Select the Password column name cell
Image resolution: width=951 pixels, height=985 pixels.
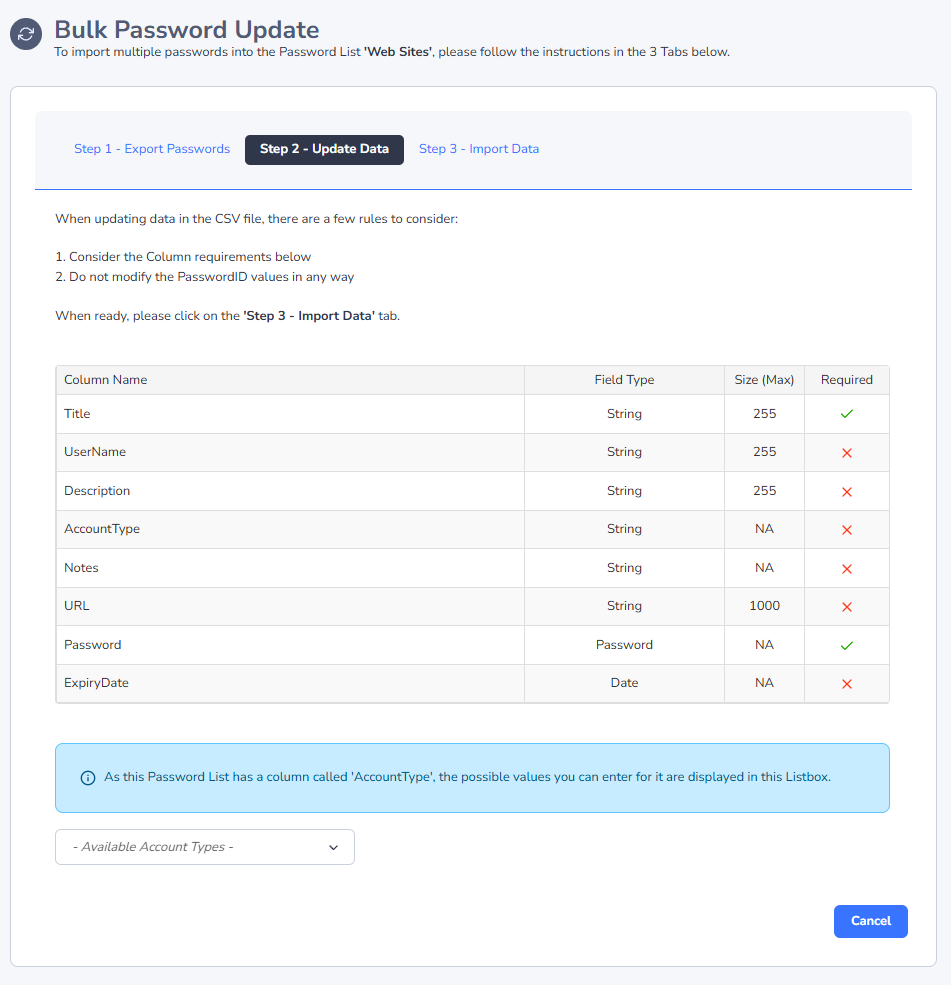pyautogui.click(x=92, y=645)
